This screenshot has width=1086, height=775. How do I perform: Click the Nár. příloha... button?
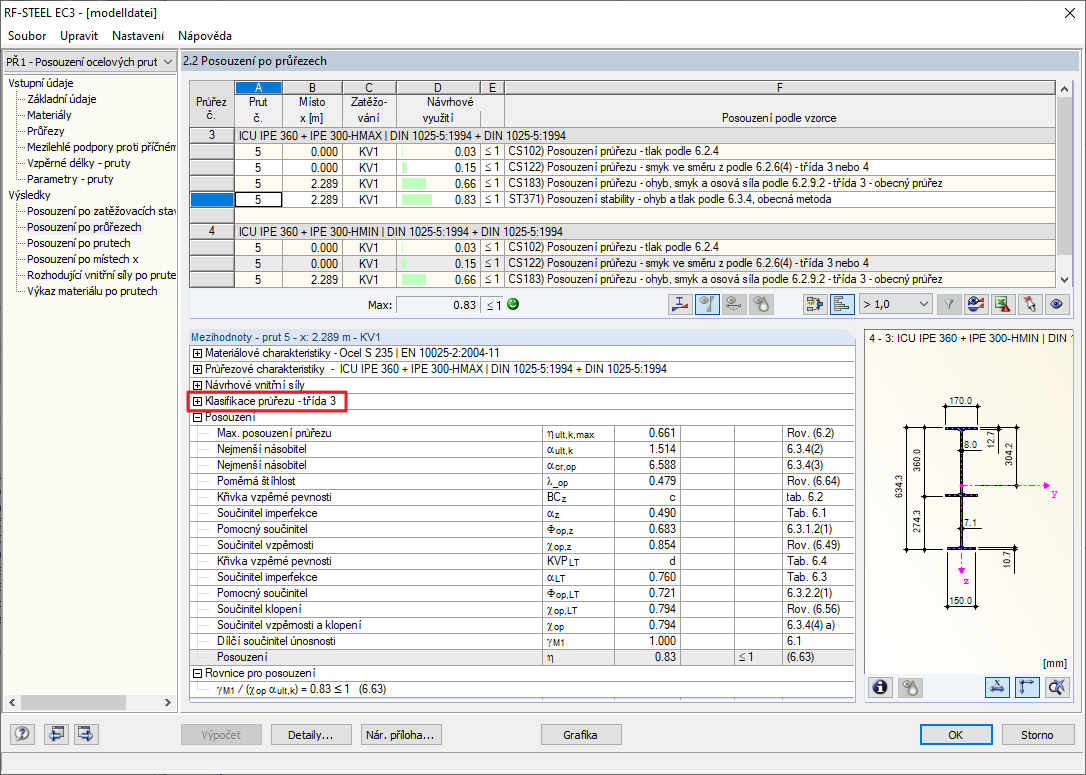401,734
